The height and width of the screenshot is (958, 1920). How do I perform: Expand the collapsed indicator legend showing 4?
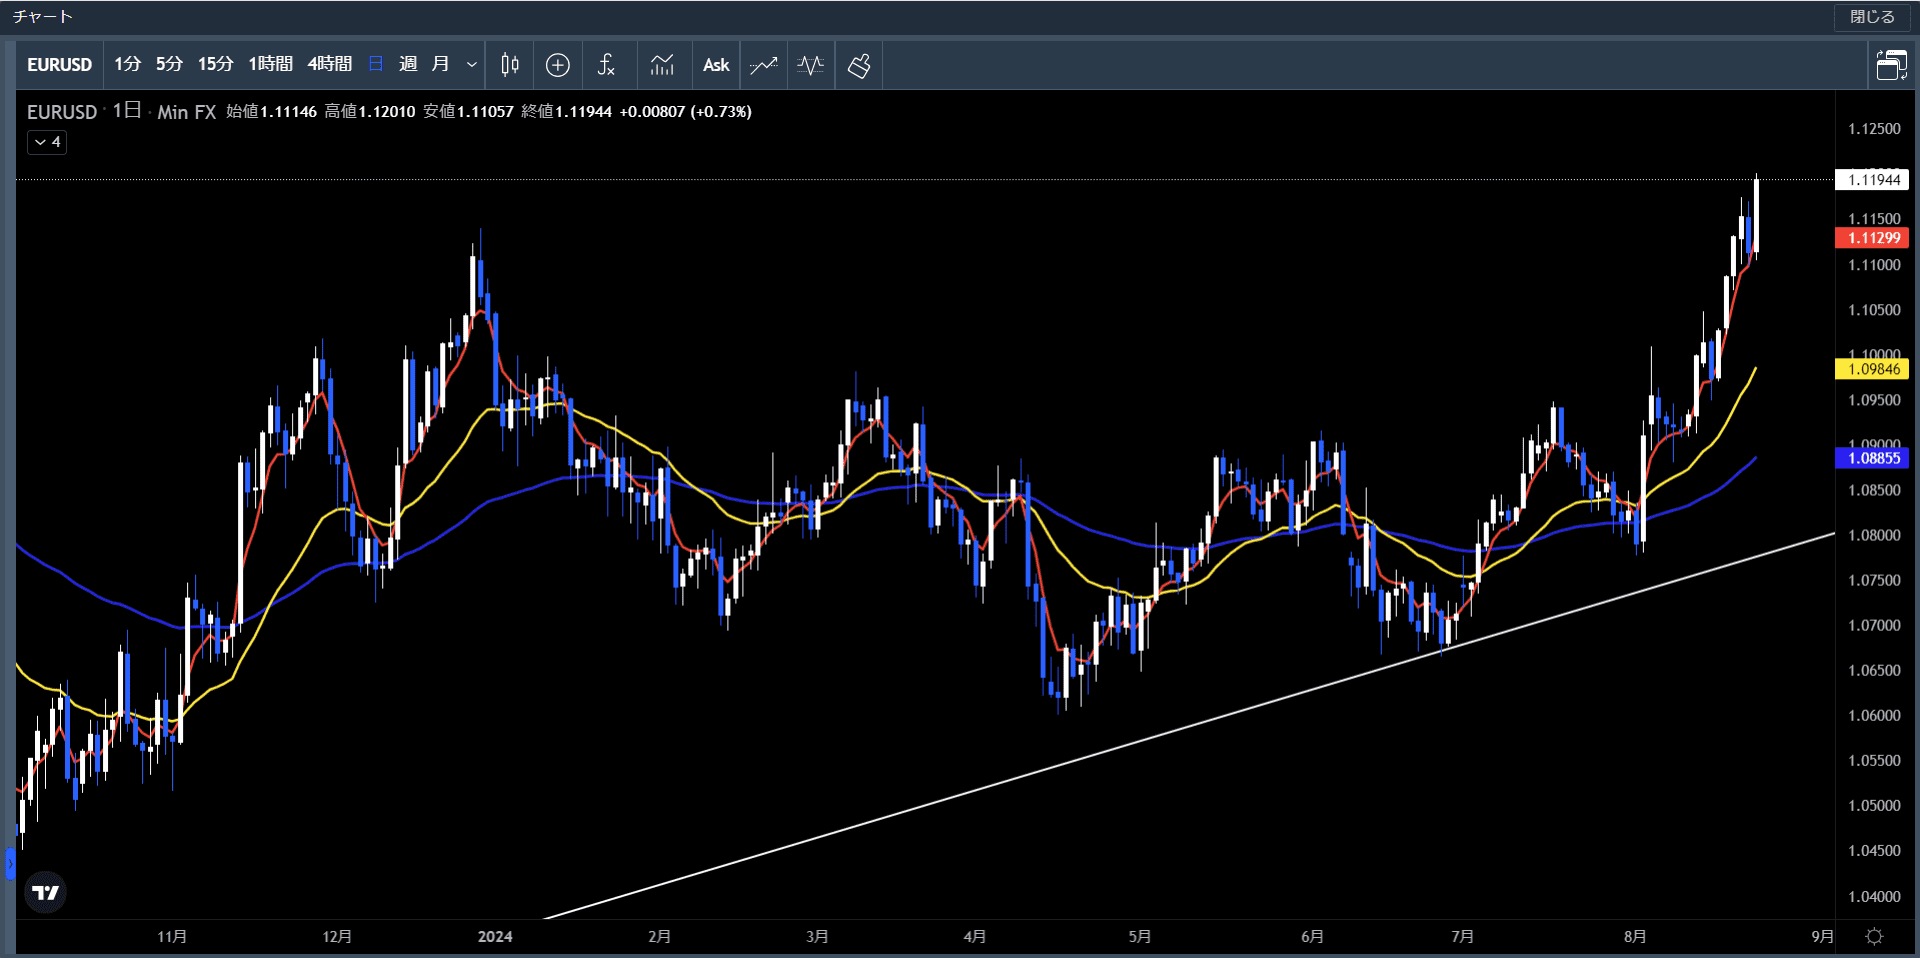click(x=47, y=142)
